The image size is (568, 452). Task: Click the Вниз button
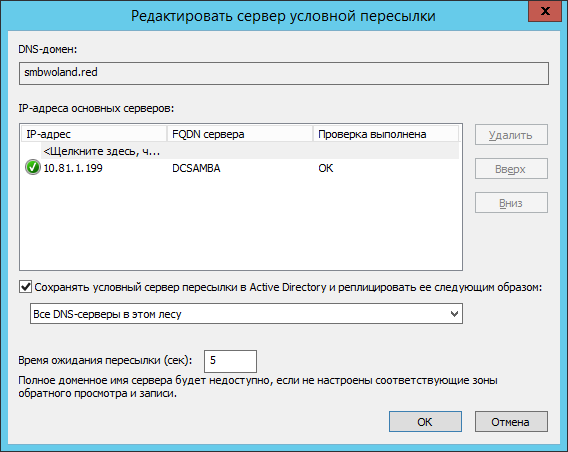pos(511,202)
